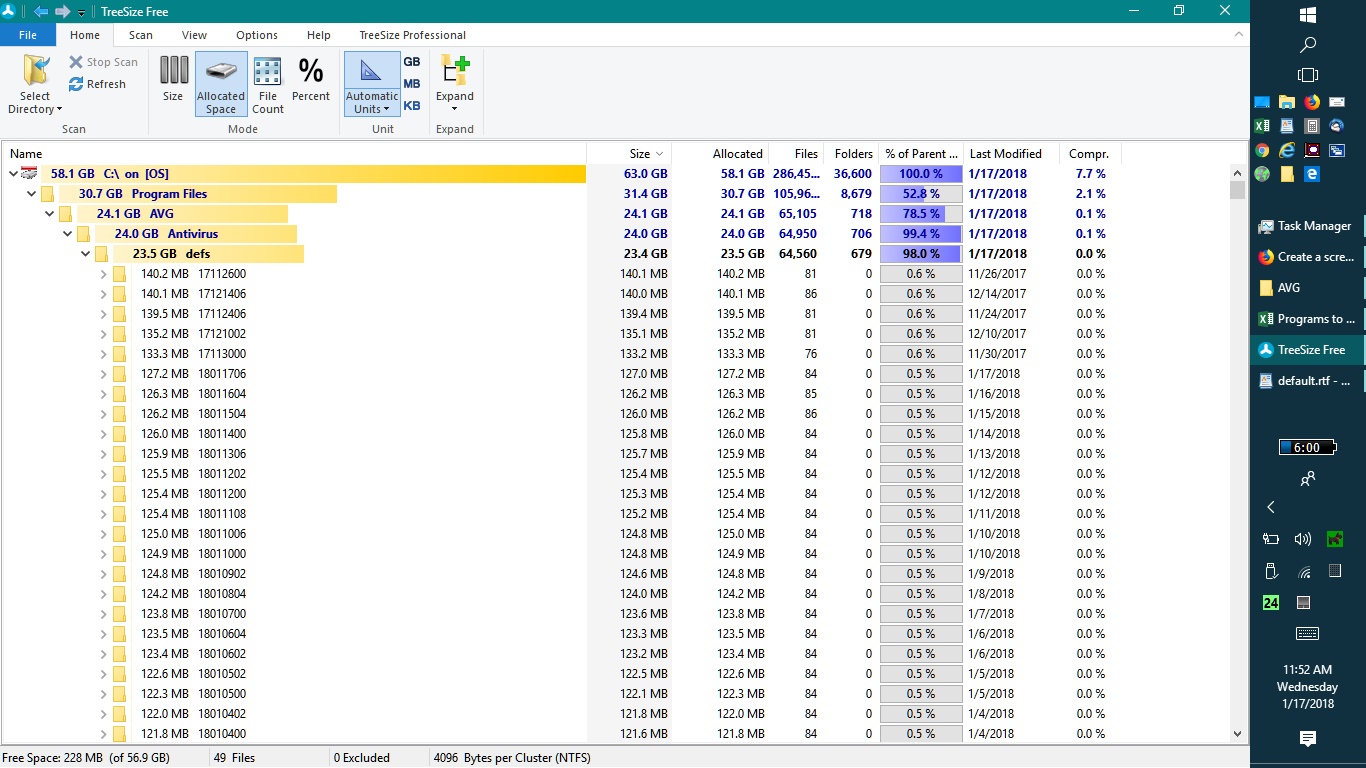Screen dimensions: 1366x768
Task: Click the Select Directory icon
Action: point(36,72)
